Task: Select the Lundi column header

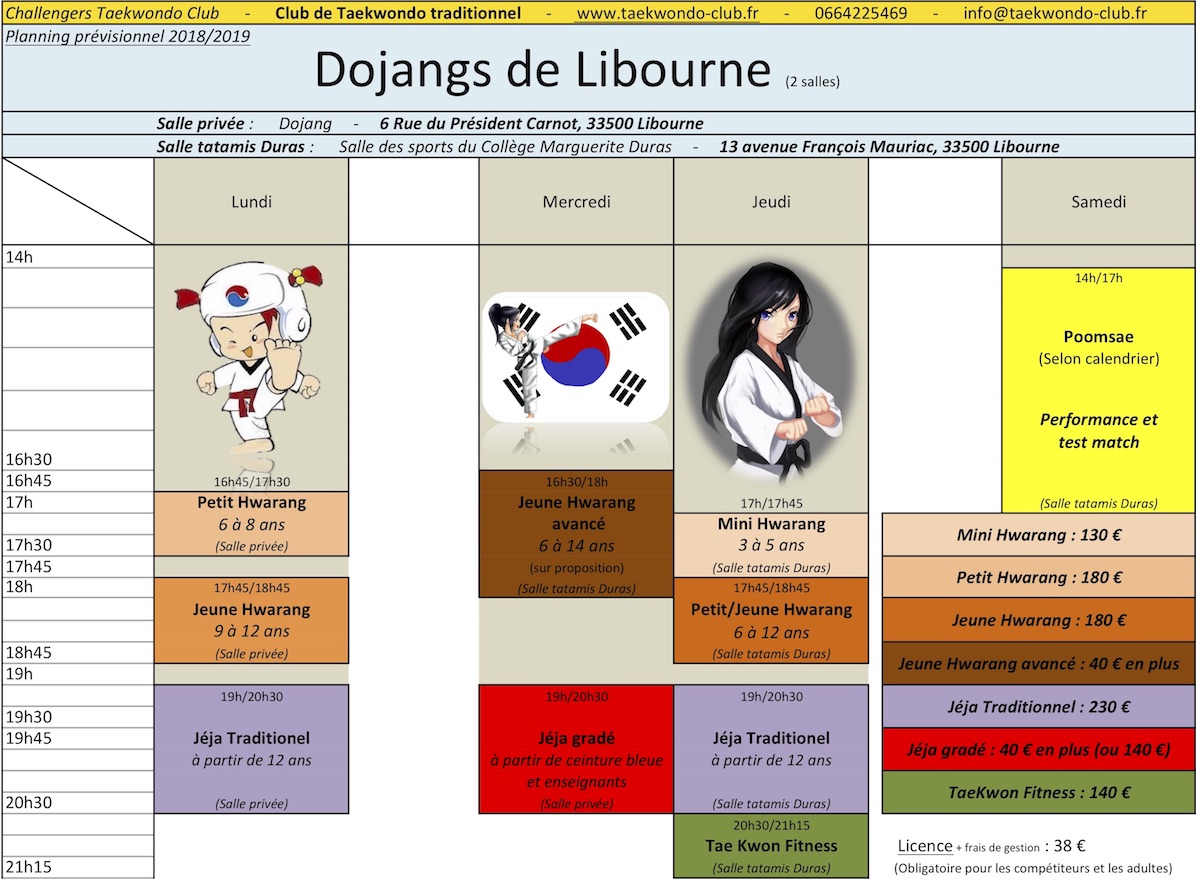Action: (x=251, y=202)
